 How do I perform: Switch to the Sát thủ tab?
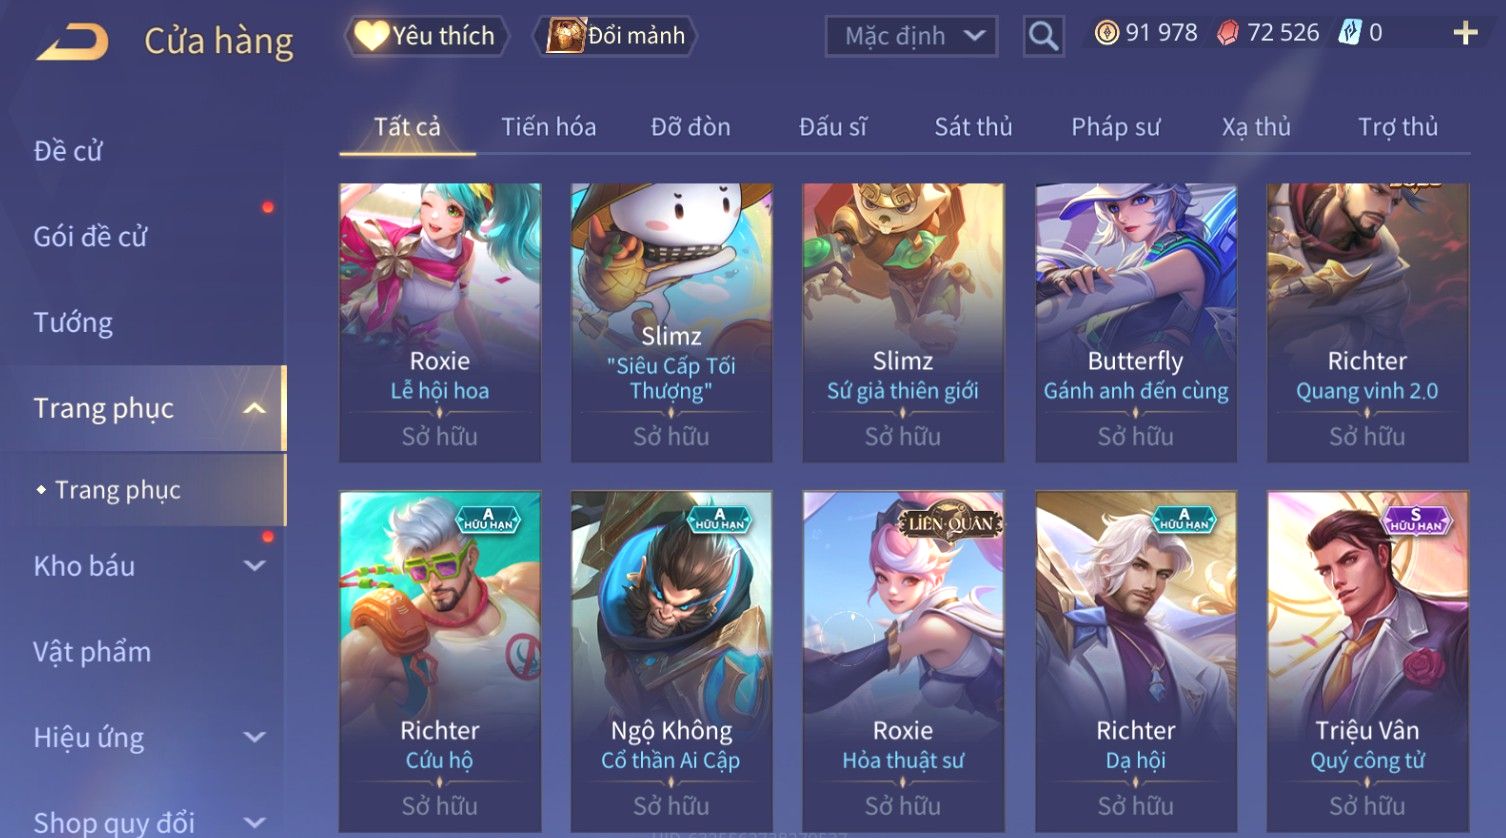coord(973,127)
